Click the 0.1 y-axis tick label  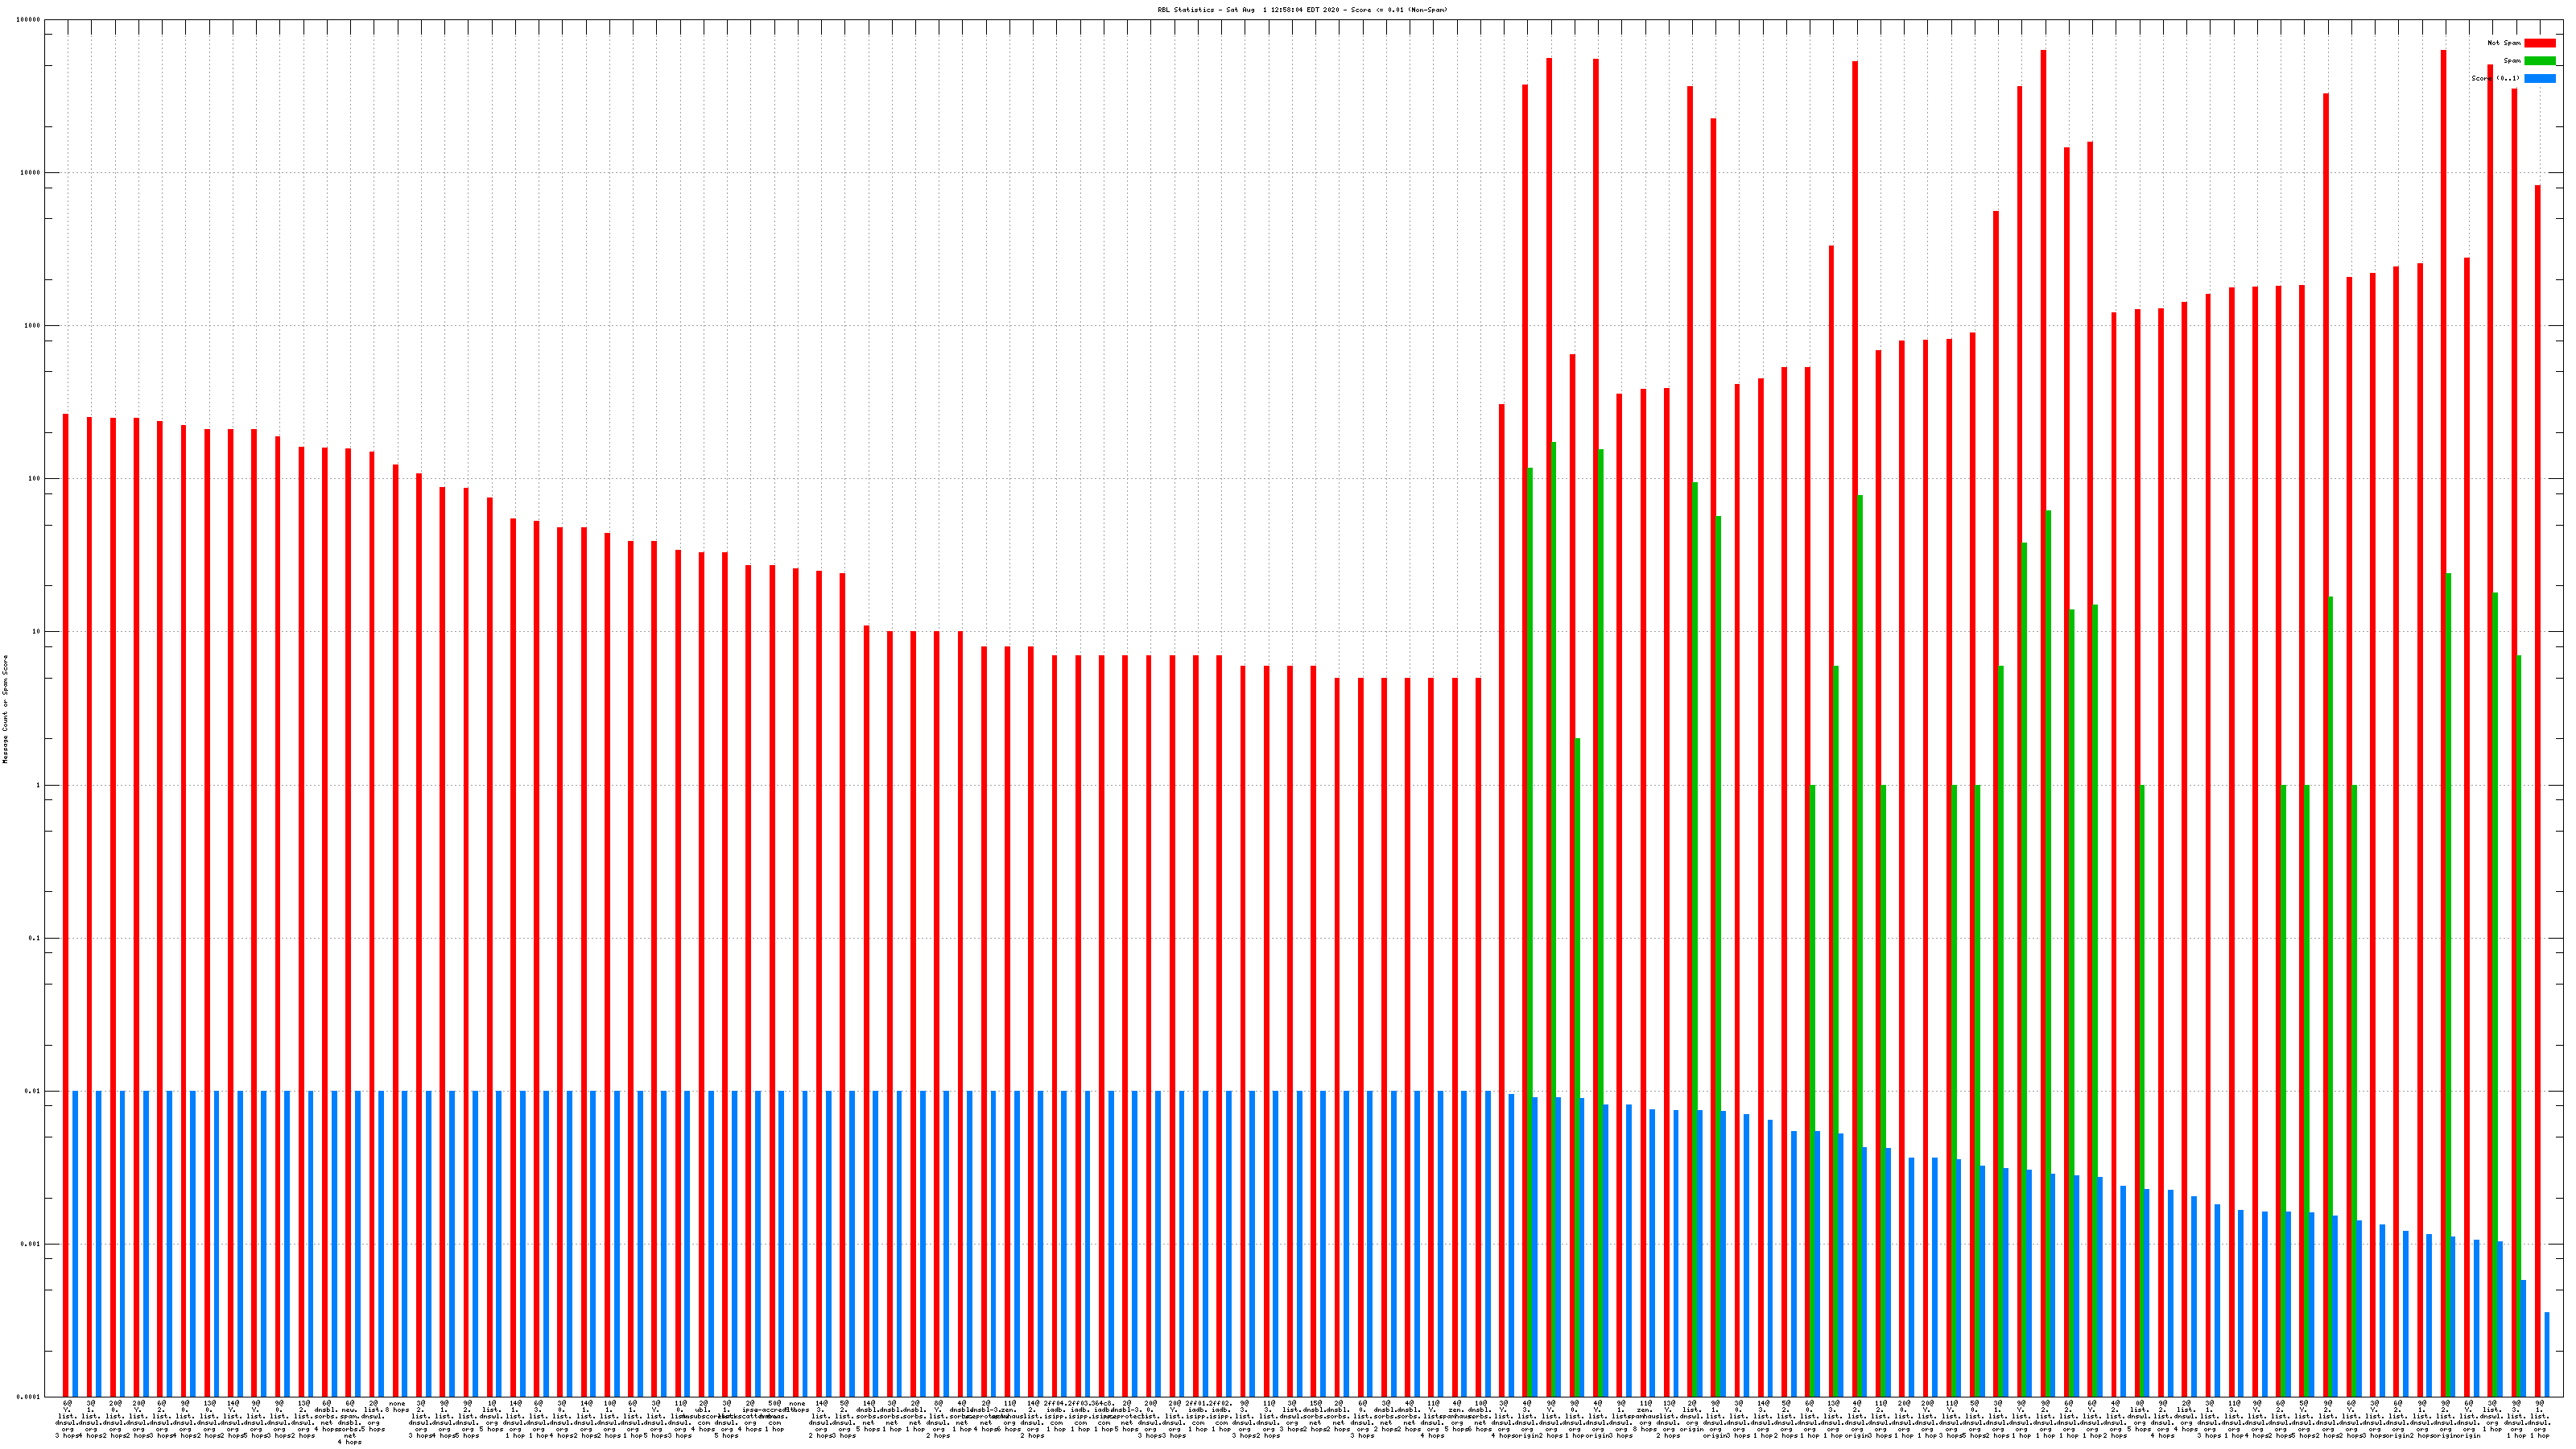tap(35, 939)
